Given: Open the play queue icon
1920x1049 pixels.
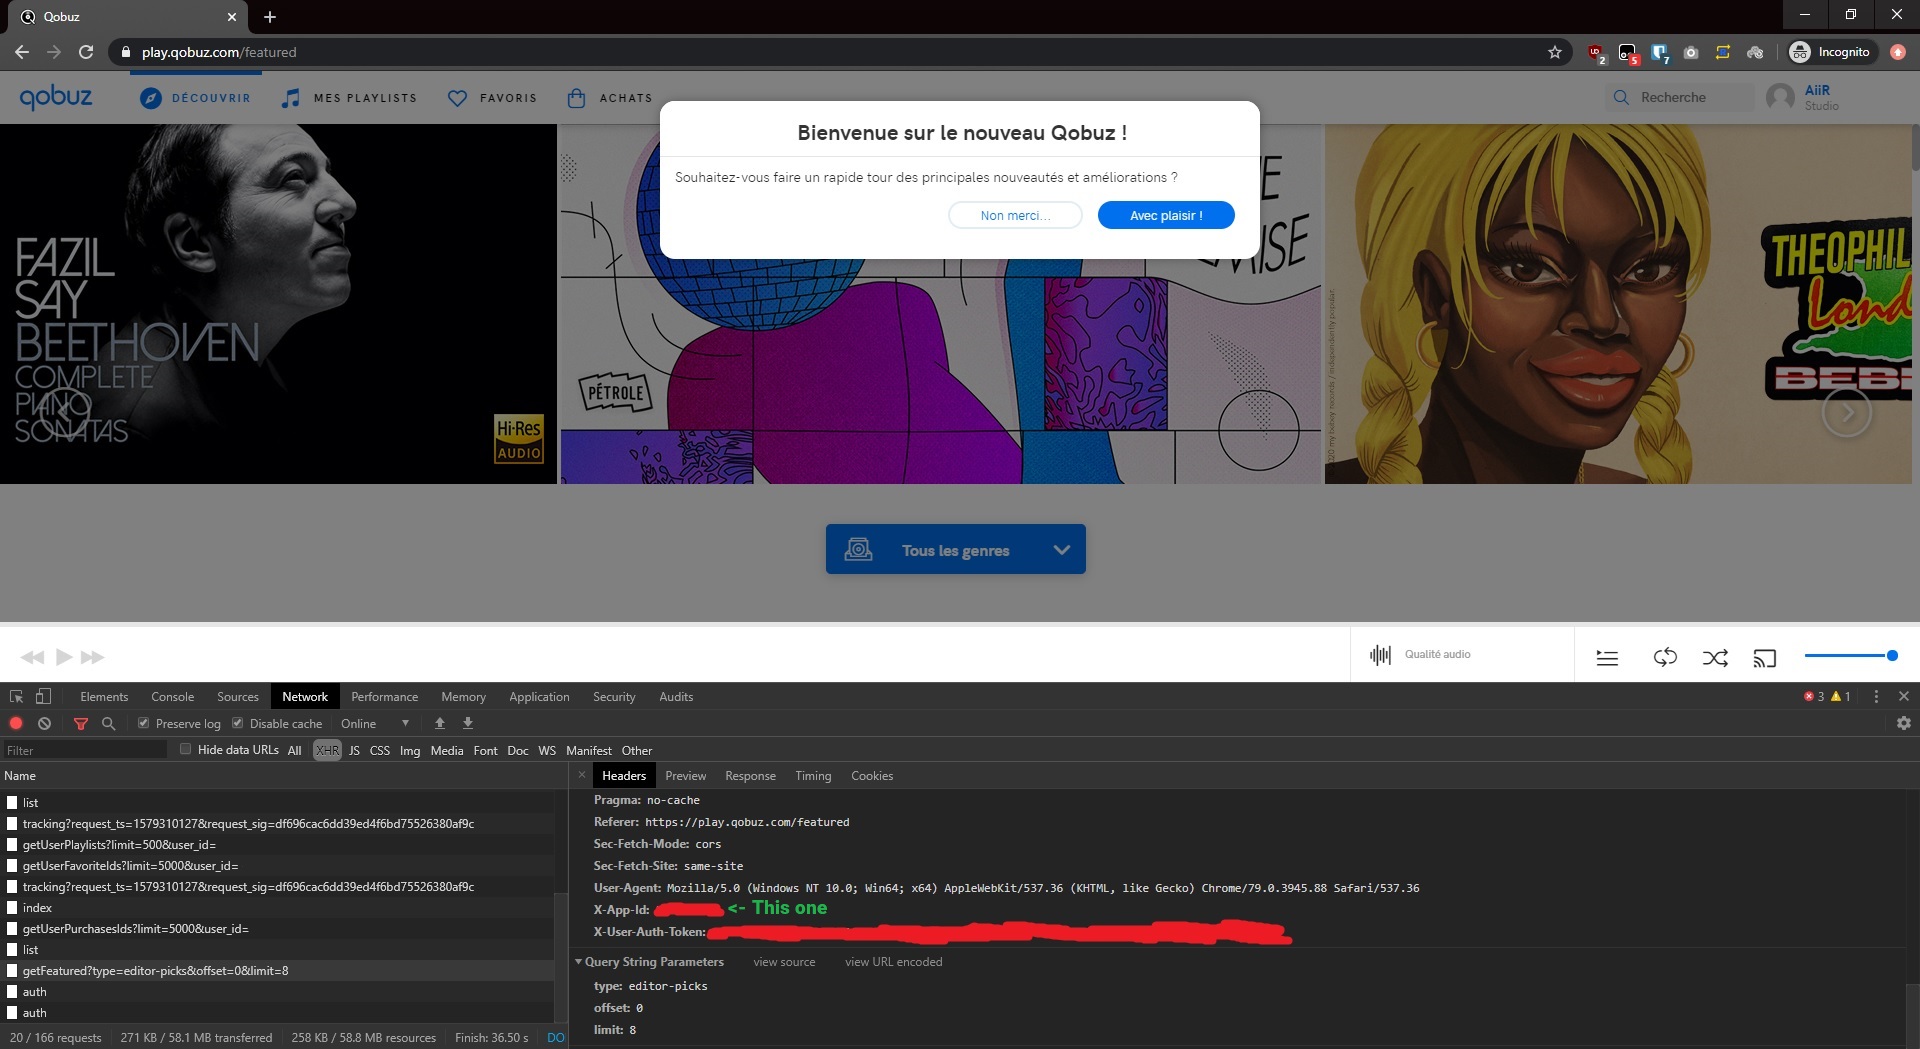Looking at the screenshot, I should [x=1607, y=657].
